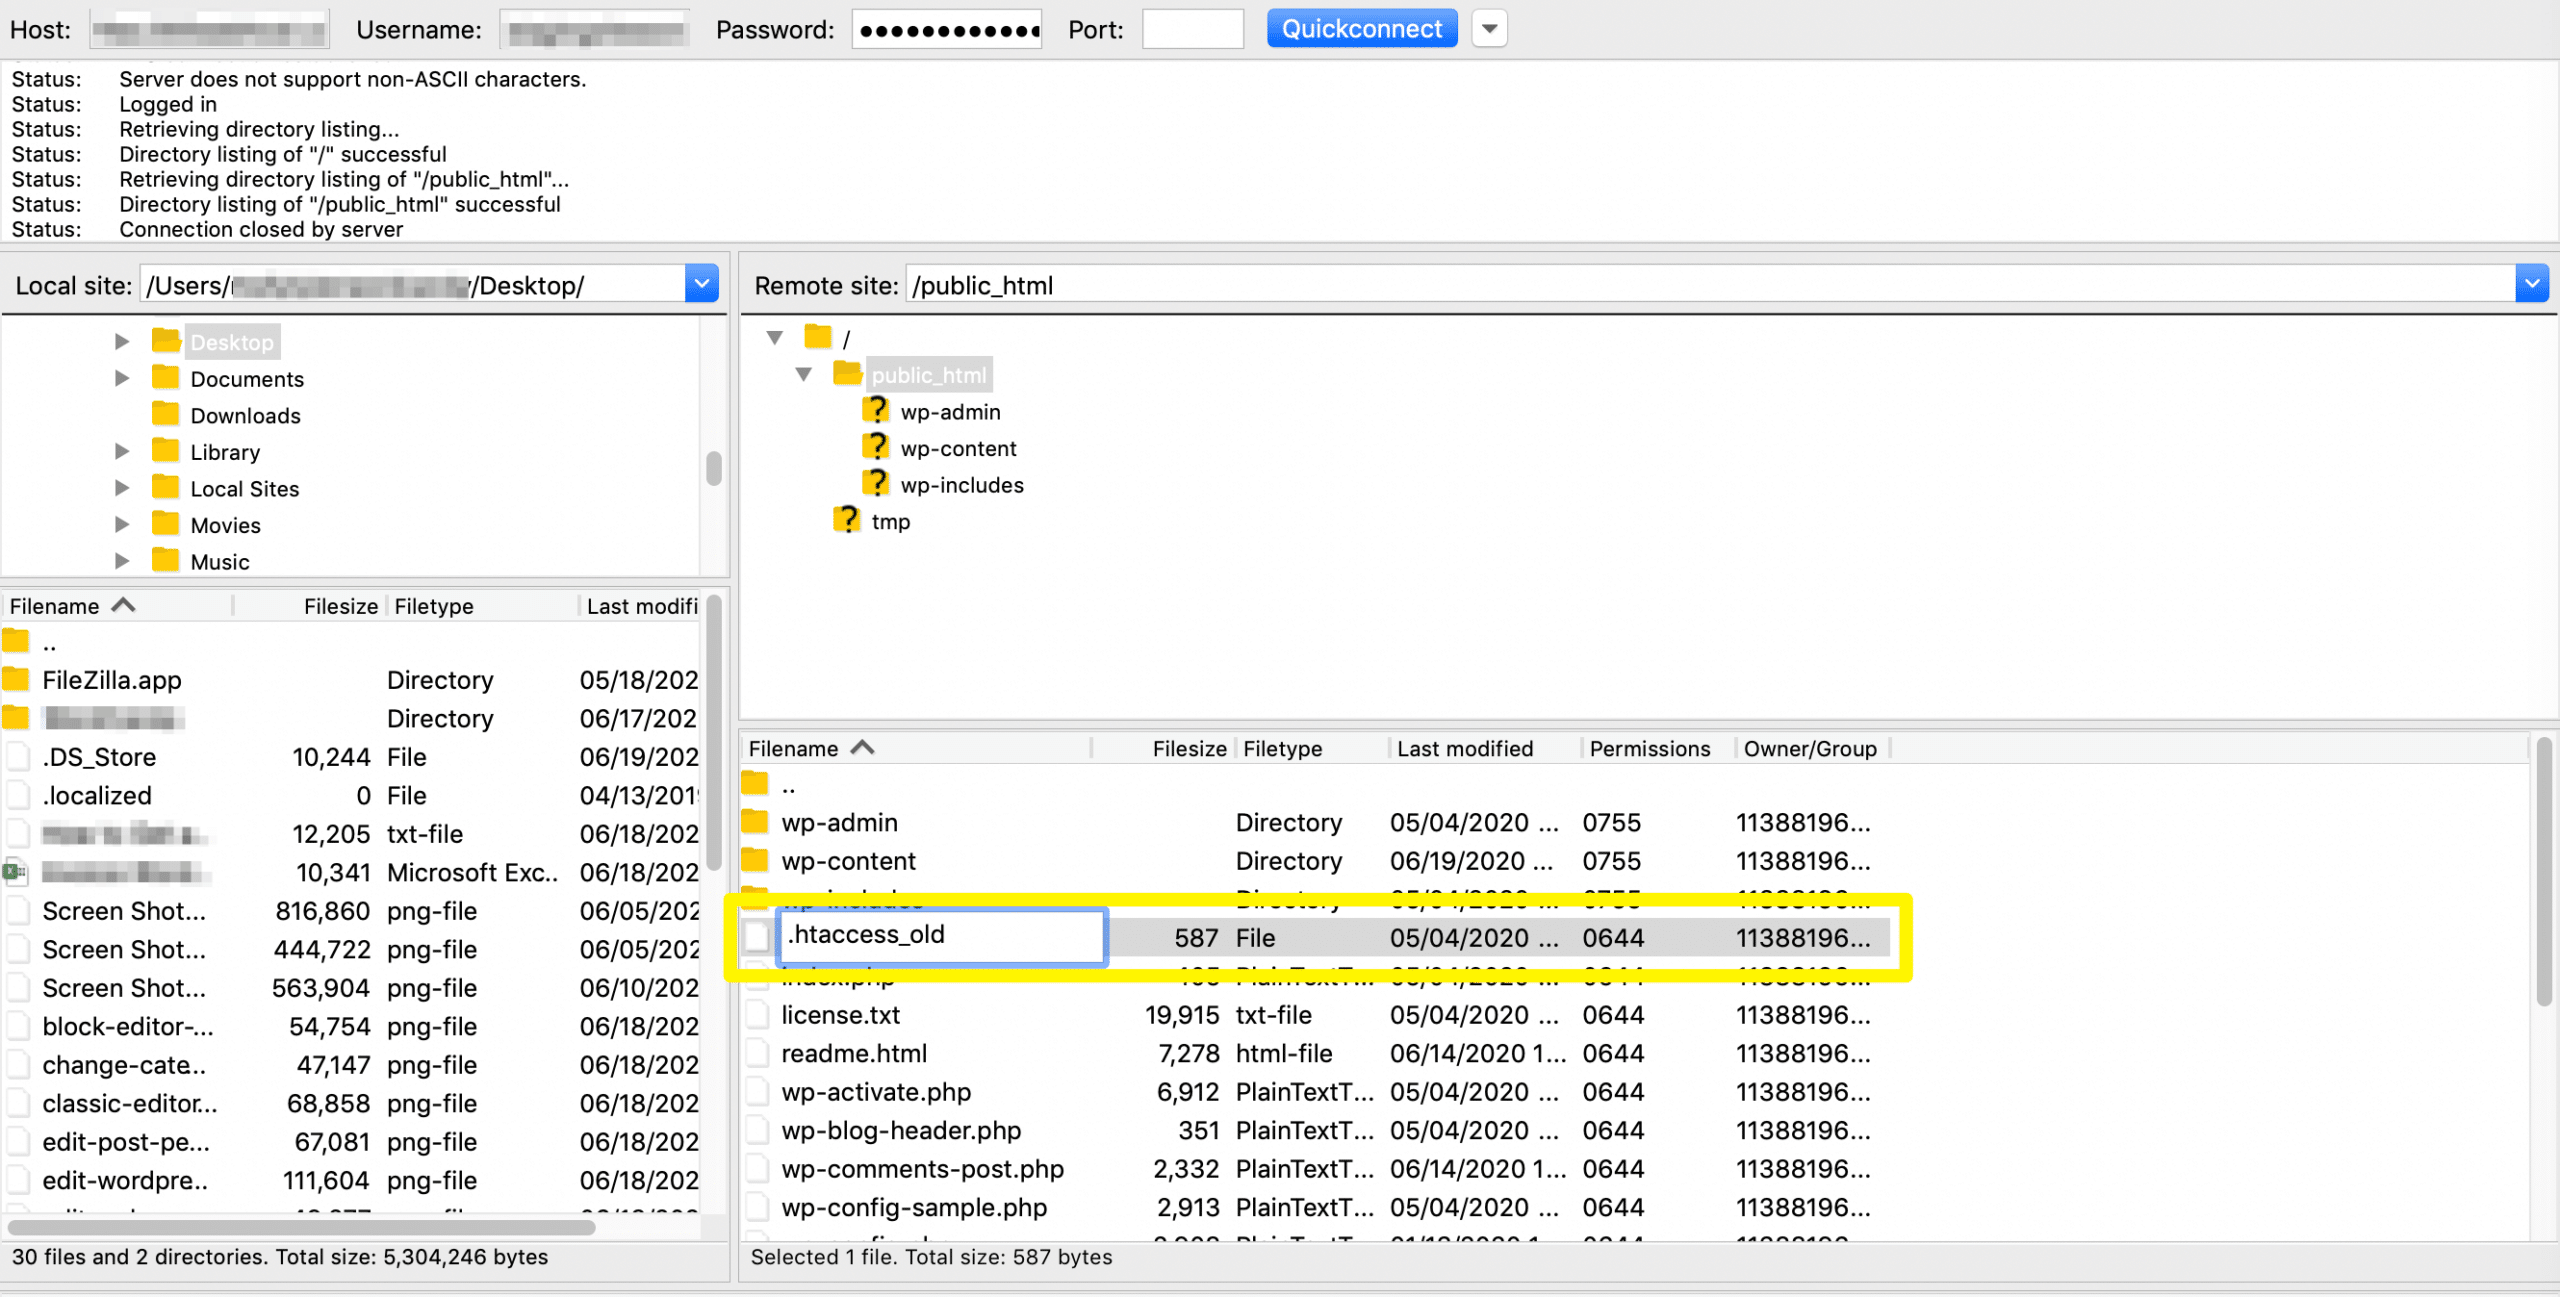2560x1297 pixels.
Task: Click the wp-admin folder icon in remote file list
Action: click(755, 822)
